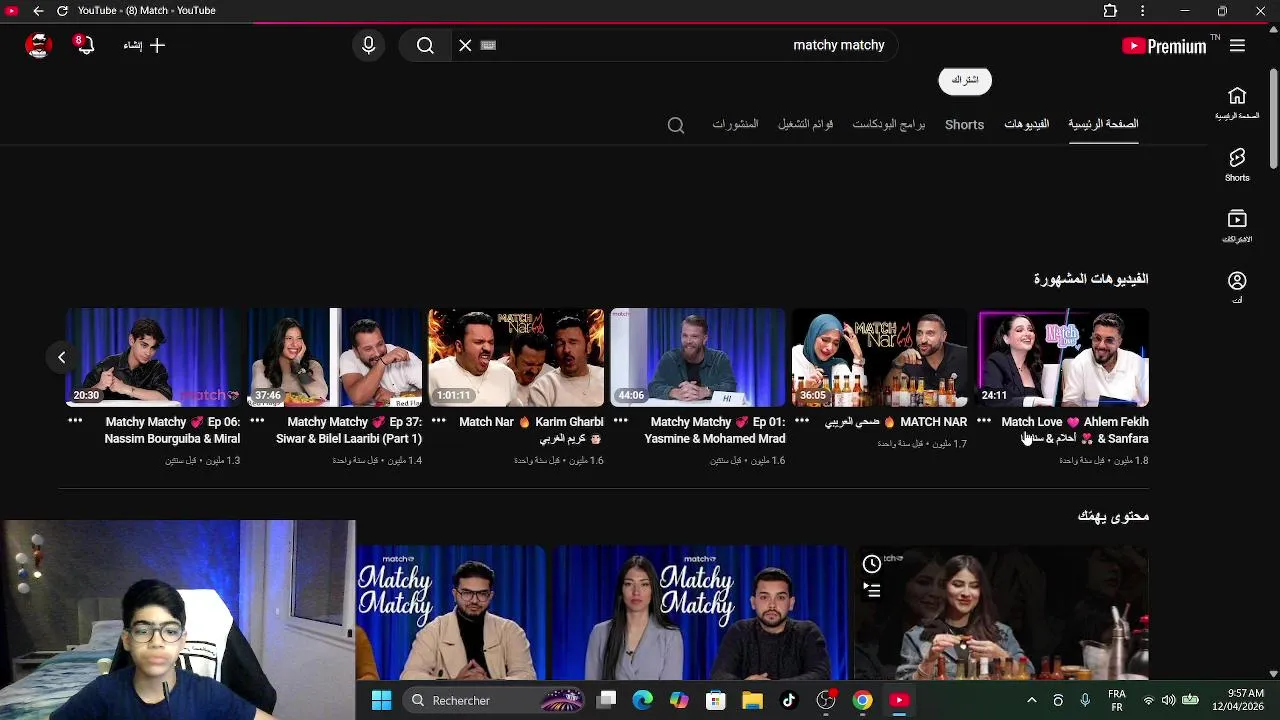Viewport: 1280px width, 720px height.
Task: Open Task View on the taskbar
Action: click(x=607, y=700)
